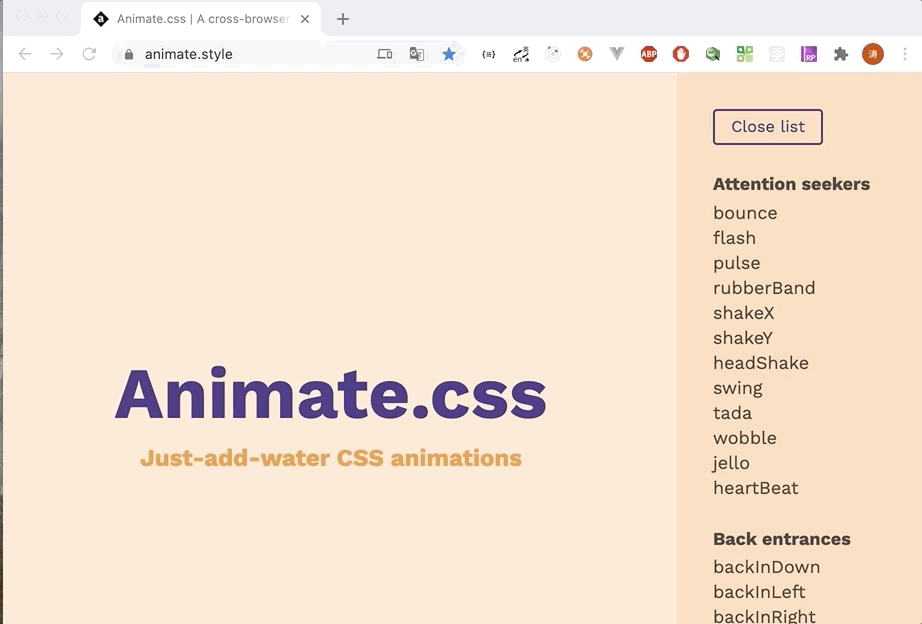Select the shakeX animation
This screenshot has height=624, width=922.
click(x=744, y=313)
